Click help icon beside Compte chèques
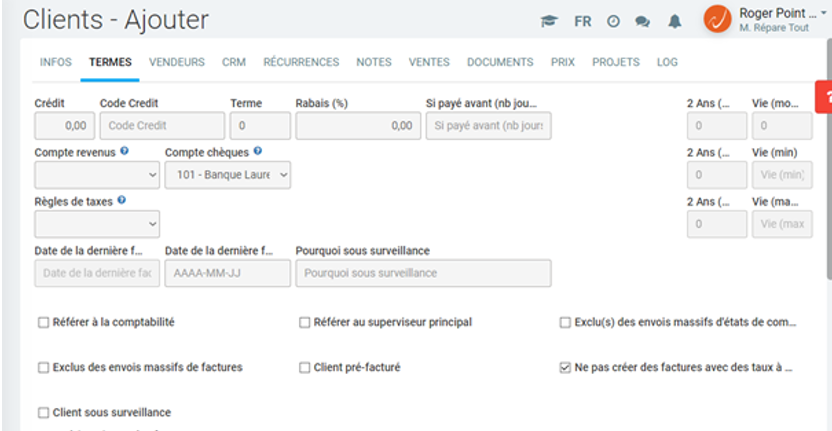This screenshot has width=832, height=431. [x=258, y=152]
